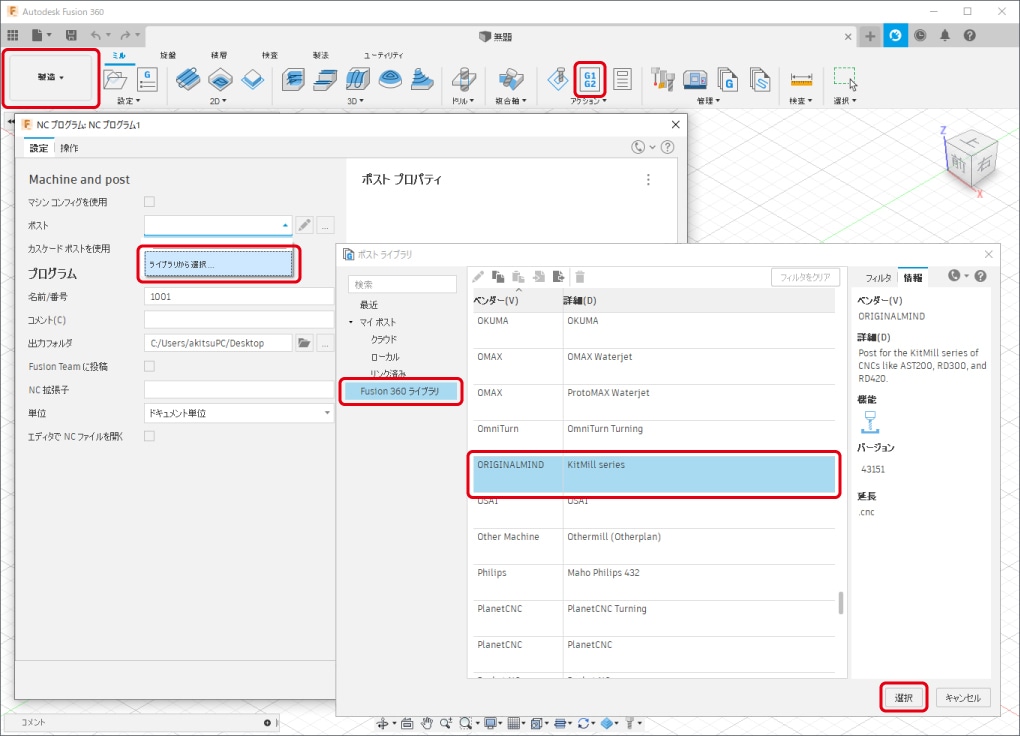
Task: Toggle the エディタで NC ファイルを開く checkbox
Action: [149, 436]
